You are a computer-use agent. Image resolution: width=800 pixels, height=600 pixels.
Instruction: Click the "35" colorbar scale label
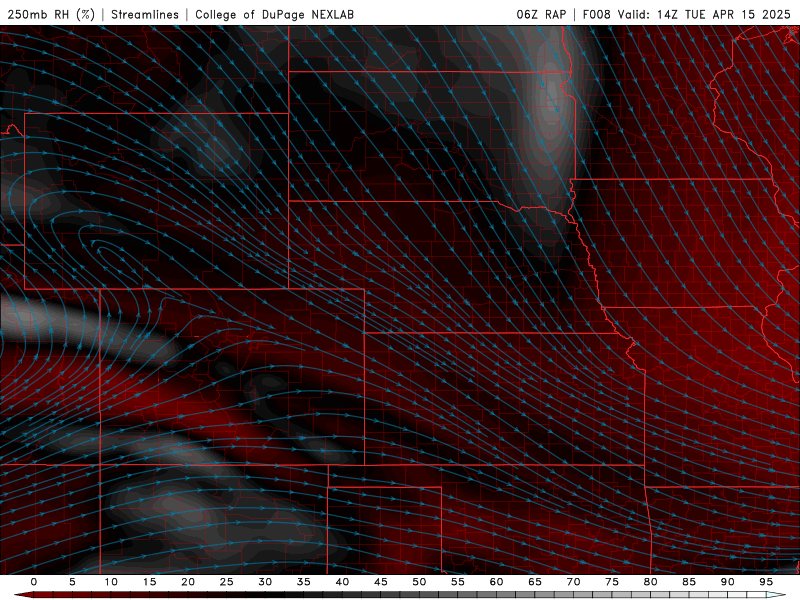point(304,582)
